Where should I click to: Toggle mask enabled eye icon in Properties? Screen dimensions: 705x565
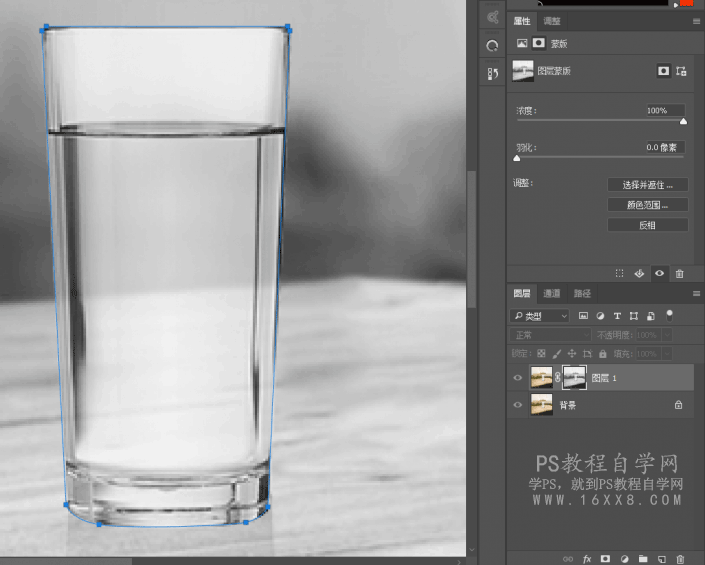tap(660, 273)
